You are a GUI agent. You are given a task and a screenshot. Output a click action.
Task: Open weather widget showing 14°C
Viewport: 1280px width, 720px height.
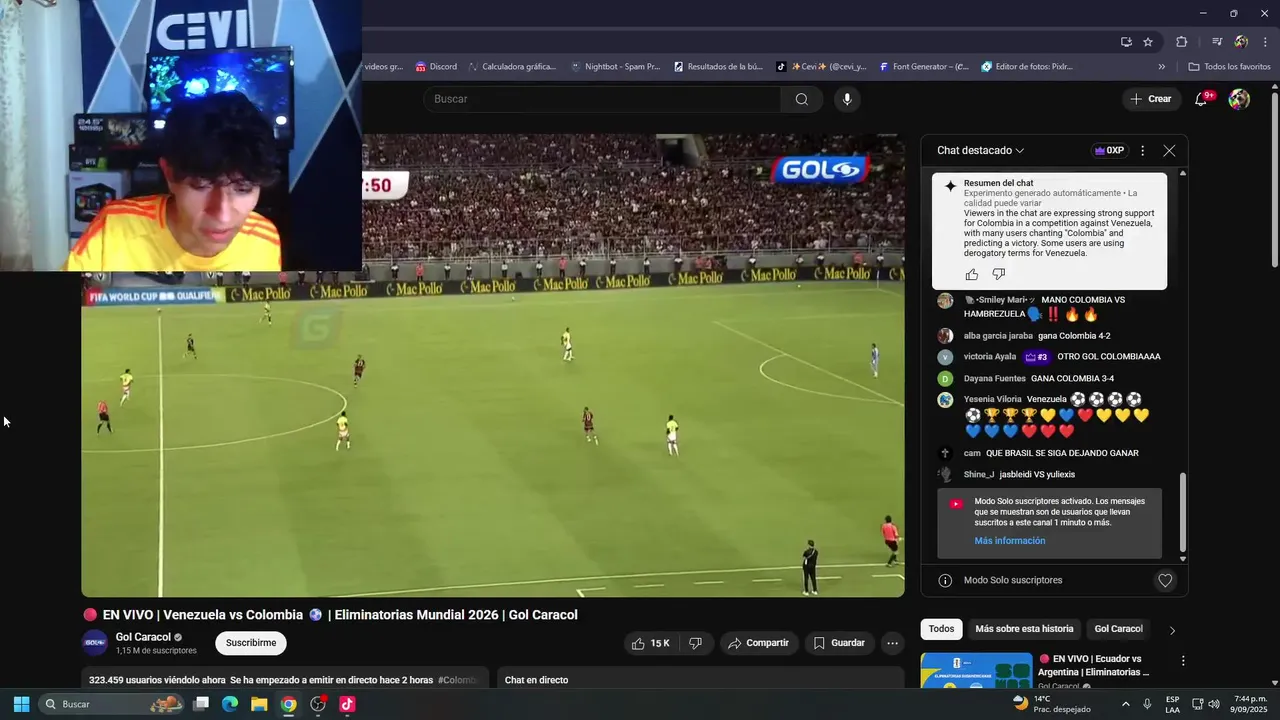1052,704
